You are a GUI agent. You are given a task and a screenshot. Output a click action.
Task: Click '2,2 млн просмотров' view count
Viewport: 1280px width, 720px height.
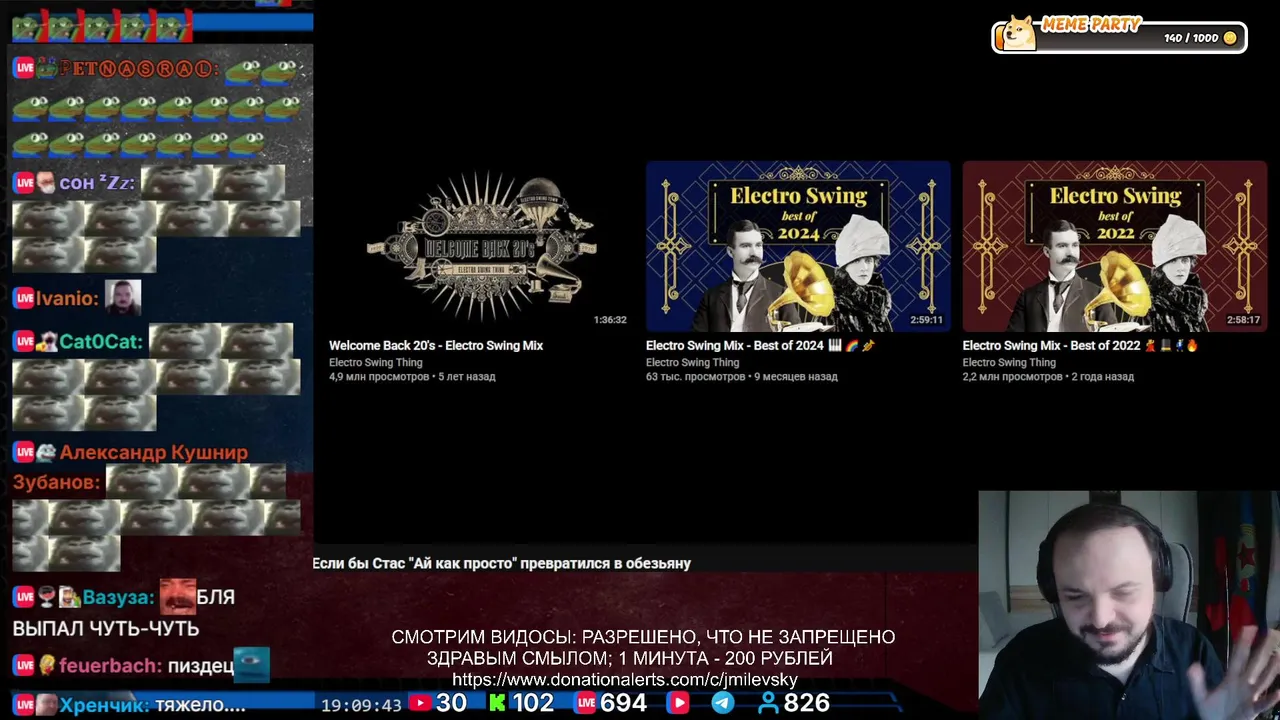(1012, 377)
